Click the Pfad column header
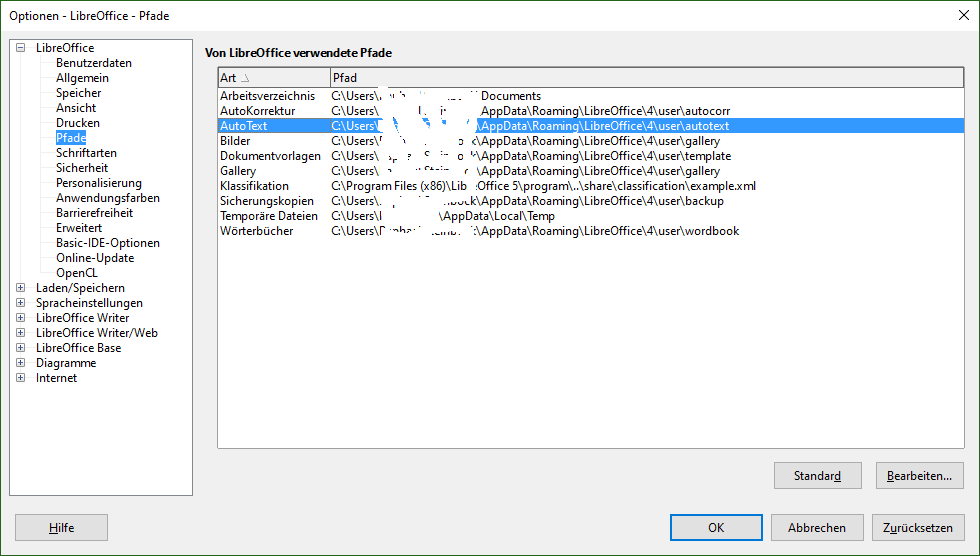This screenshot has height=556, width=980. click(x=647, y=77)
